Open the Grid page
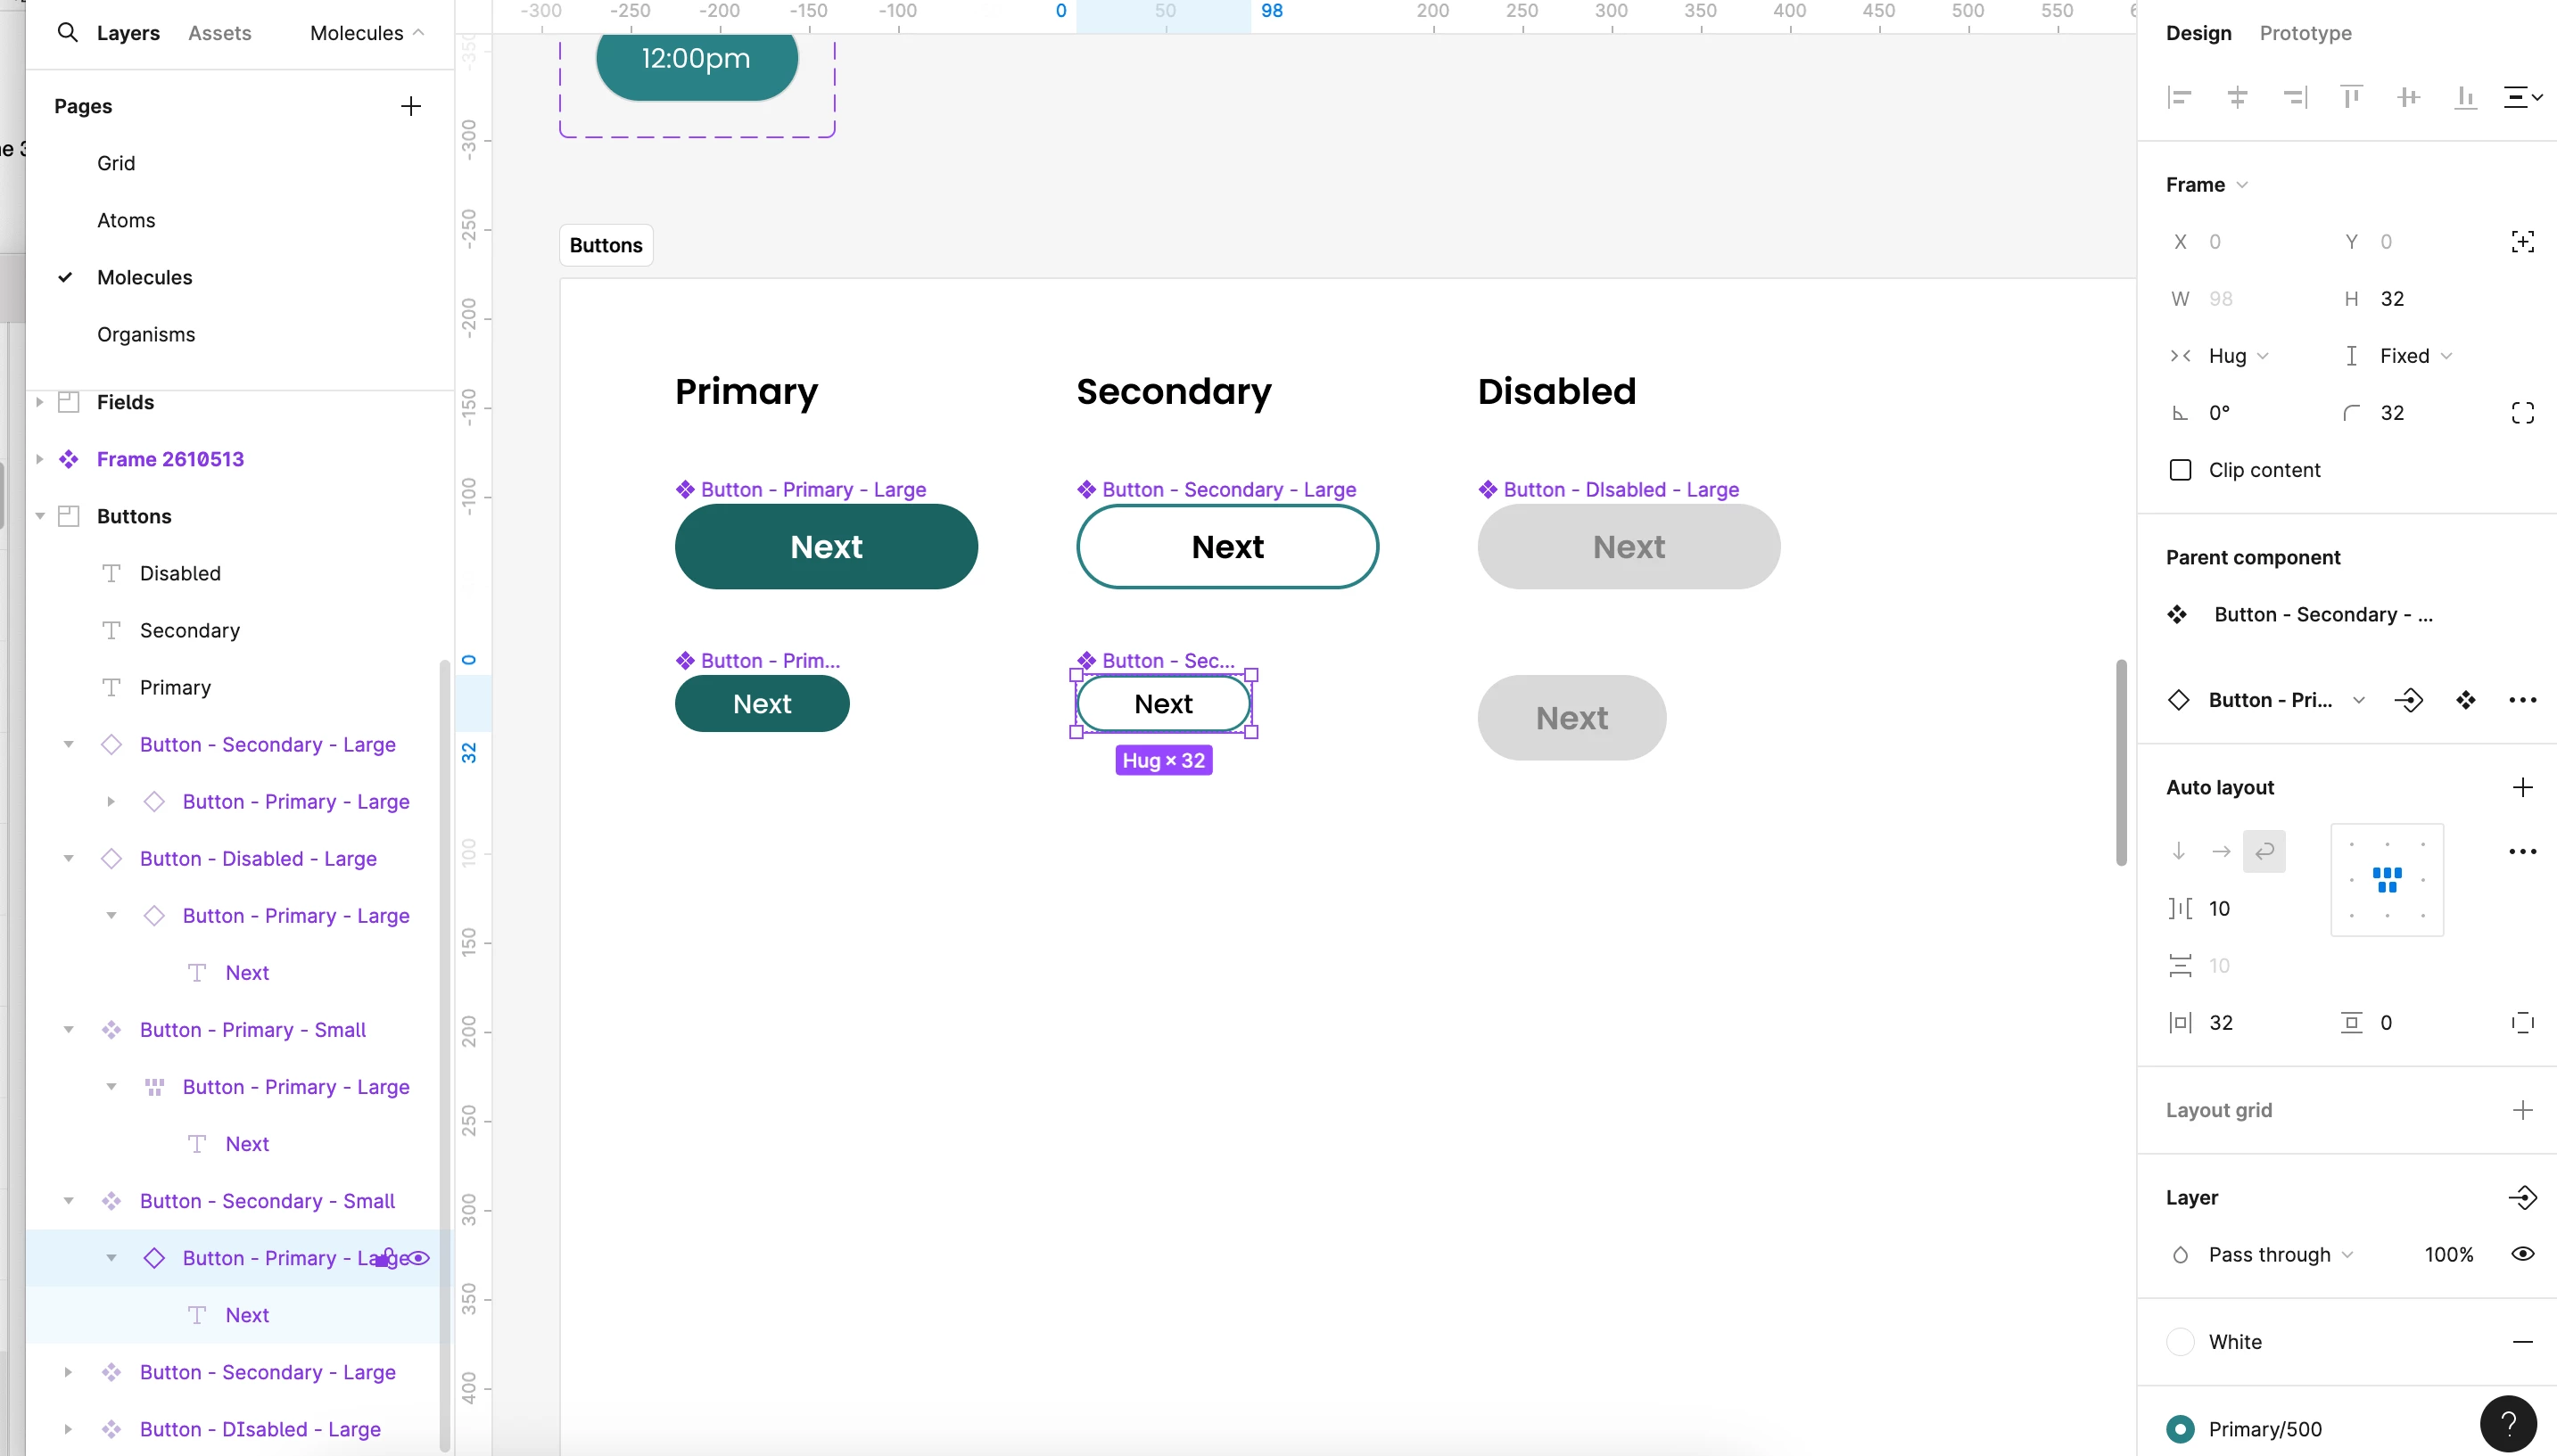2557x1456 pixels. coord(116,163)
